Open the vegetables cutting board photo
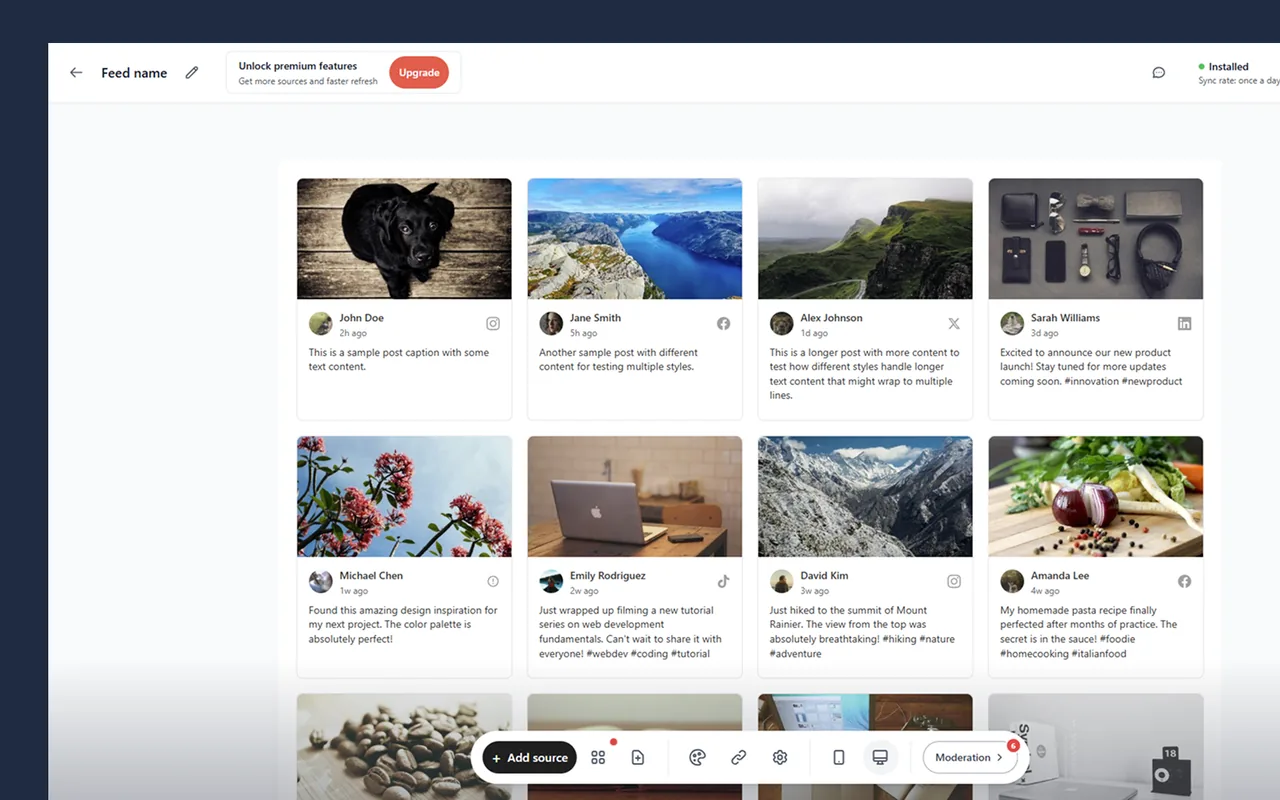Screen dimensions: 1280x800 tap(1096, 497)
